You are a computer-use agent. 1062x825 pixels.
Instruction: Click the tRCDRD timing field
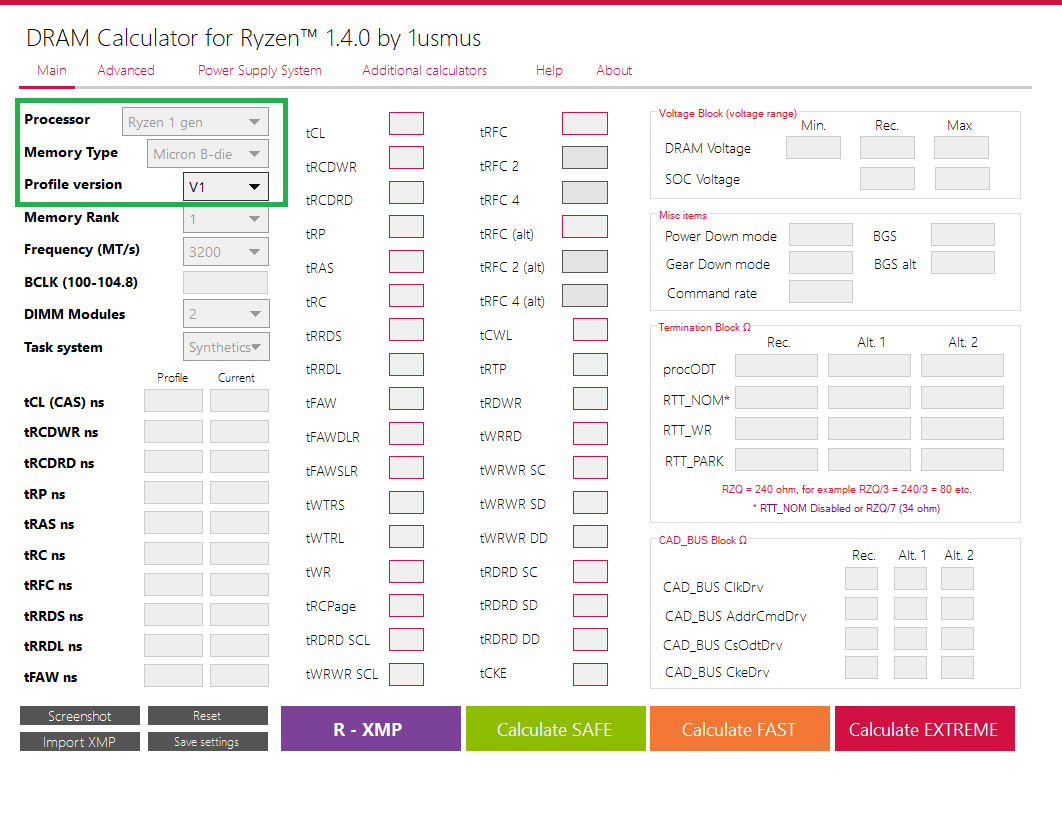(x=406, y=192)
